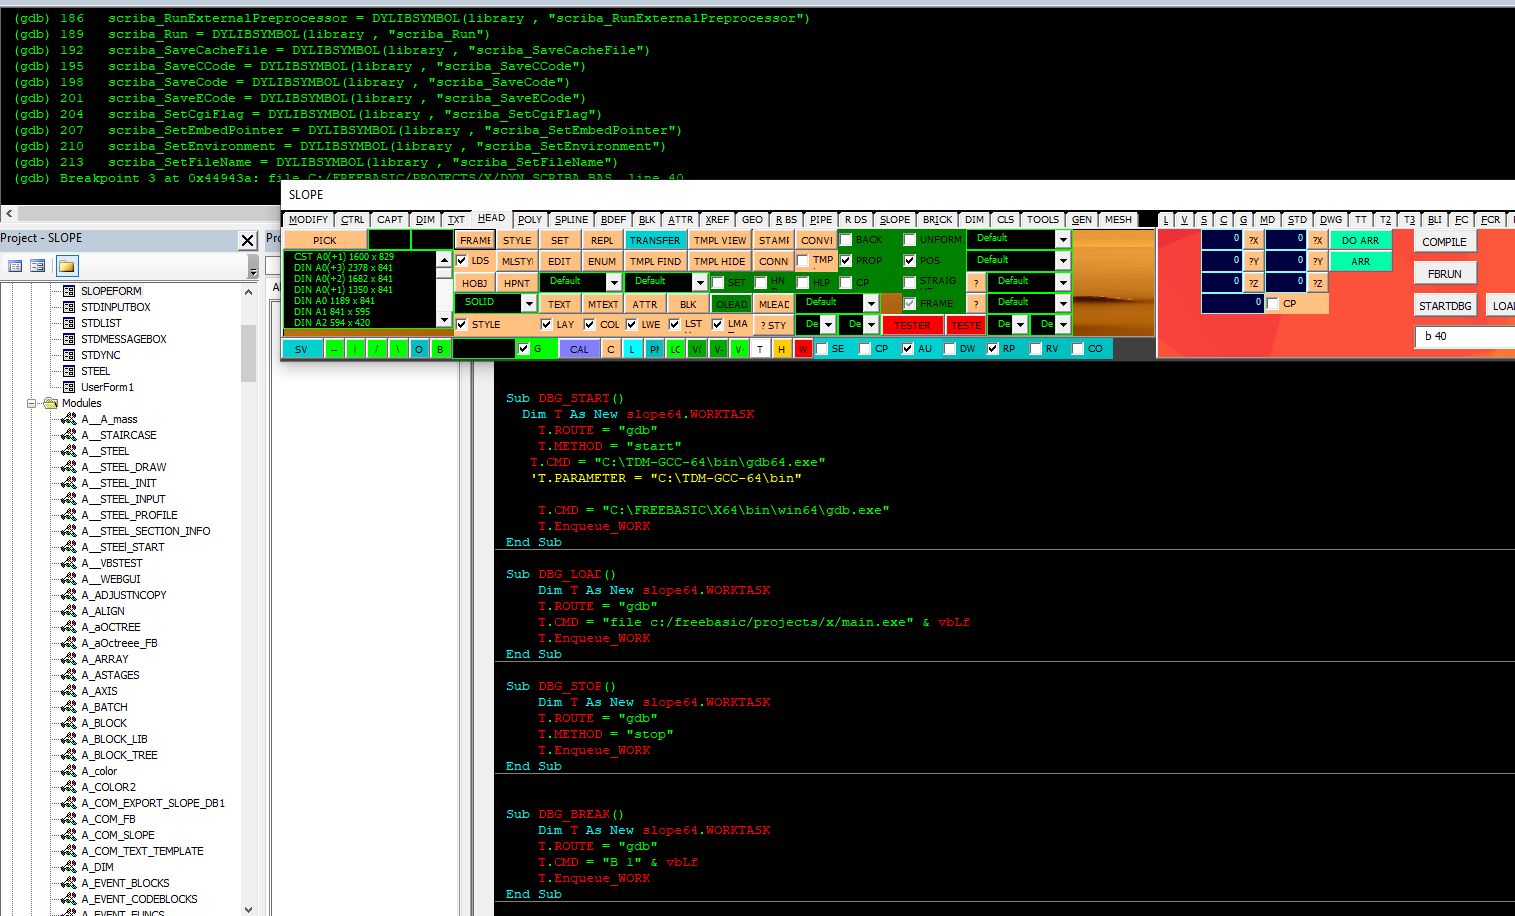Select the HOBJ tool
Screen dimensions: 1515x916
473,282
